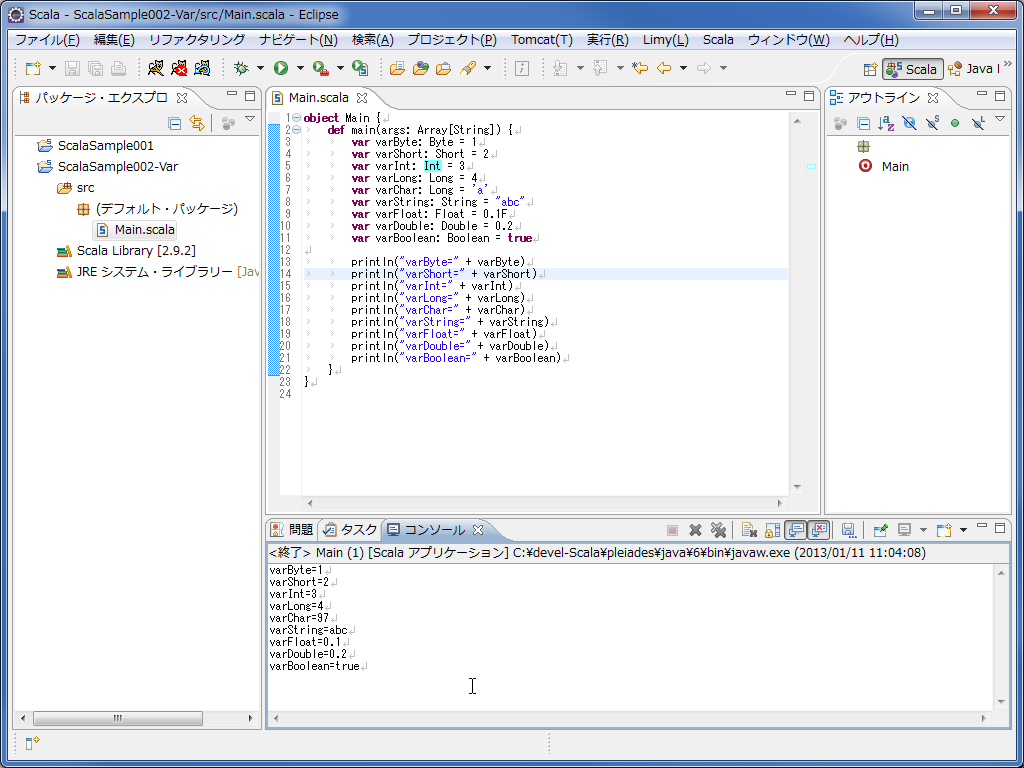Click console horizontal scrollbar right arrow
Viewport: 1024px width, 768px height.
(984, 718)
